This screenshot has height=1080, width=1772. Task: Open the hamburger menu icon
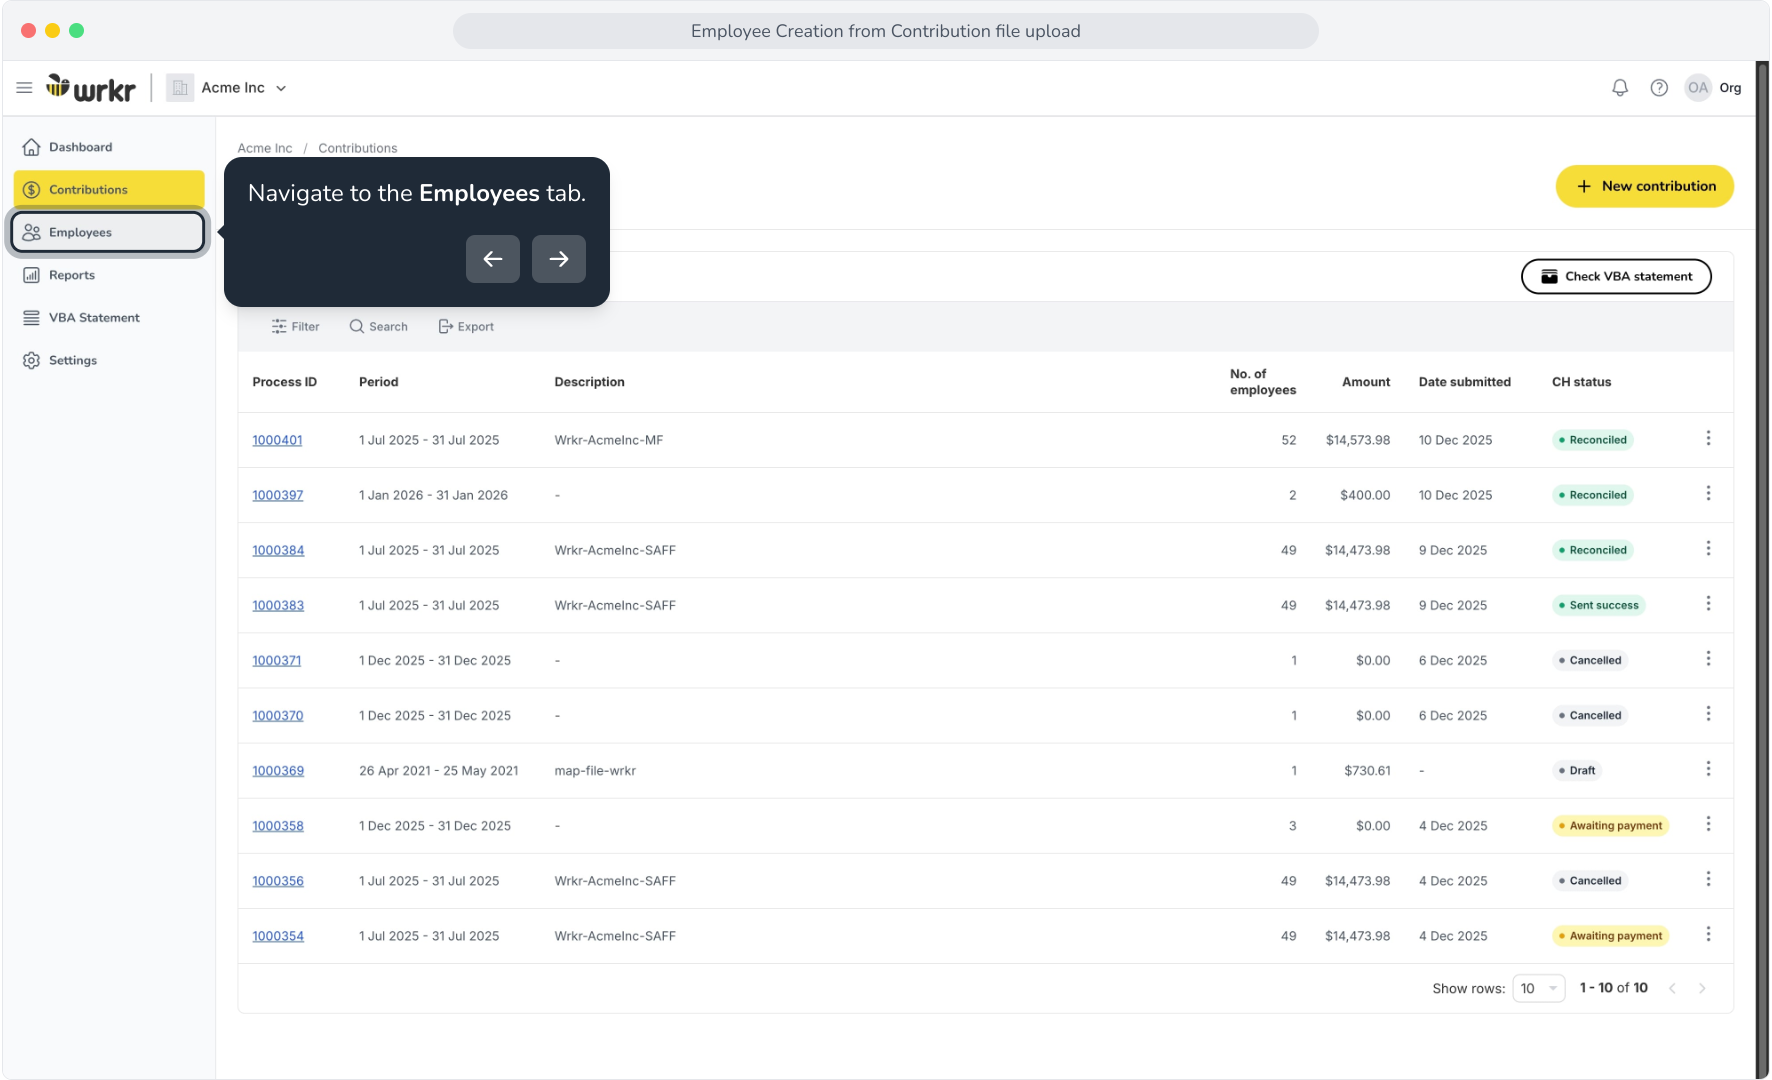24,88
